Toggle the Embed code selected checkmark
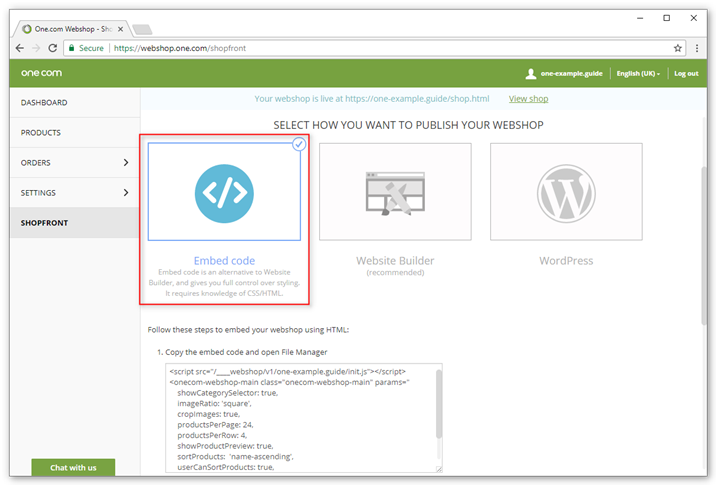716x485 pixels. (x=299, y=144)
